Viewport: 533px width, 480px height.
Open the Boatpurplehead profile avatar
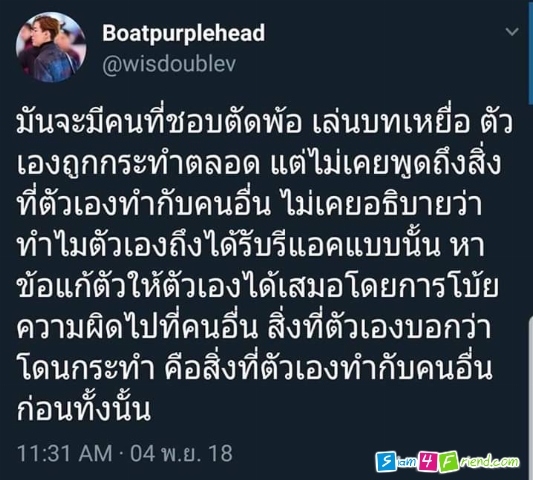(x=51, y=47)
